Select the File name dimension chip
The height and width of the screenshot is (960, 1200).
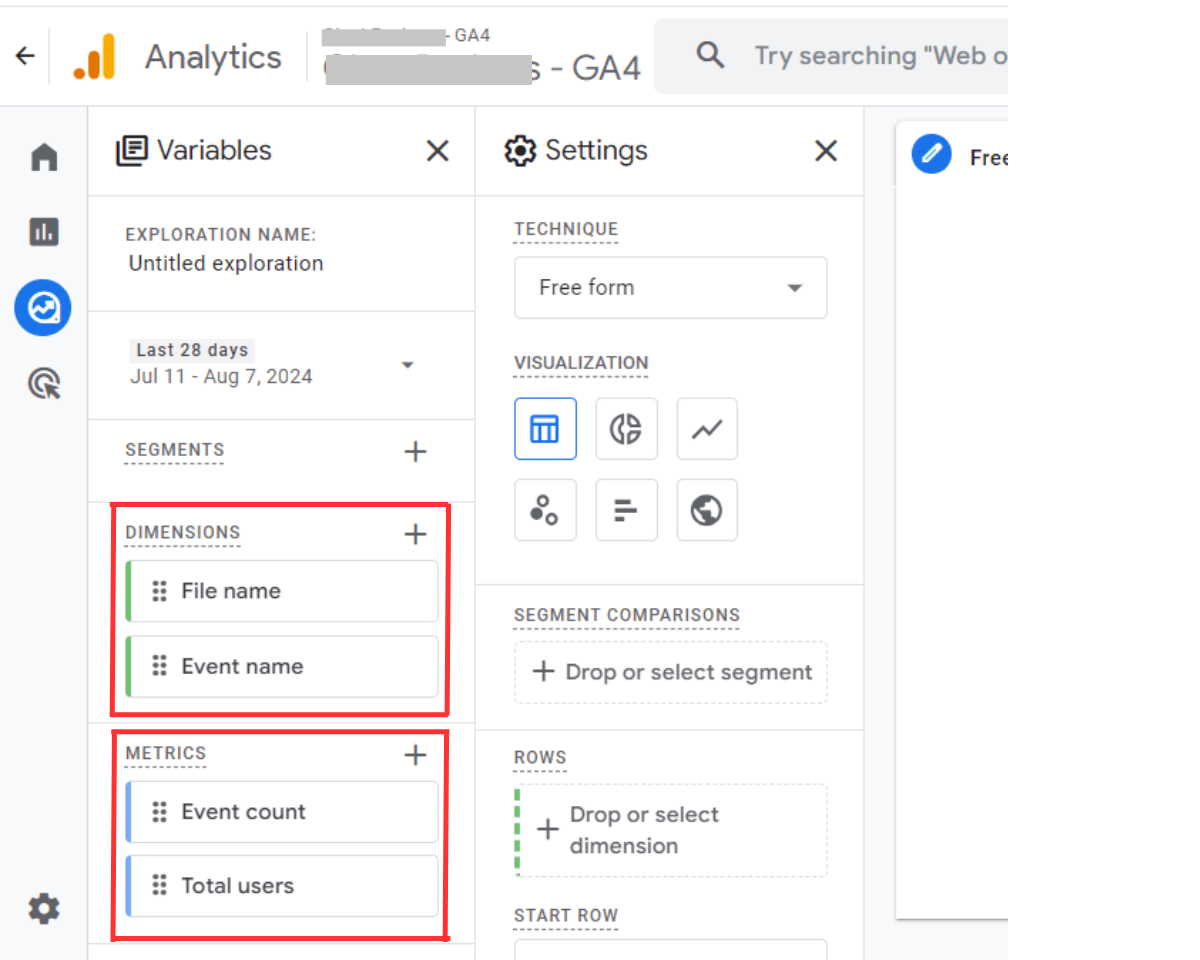point(282,591)
